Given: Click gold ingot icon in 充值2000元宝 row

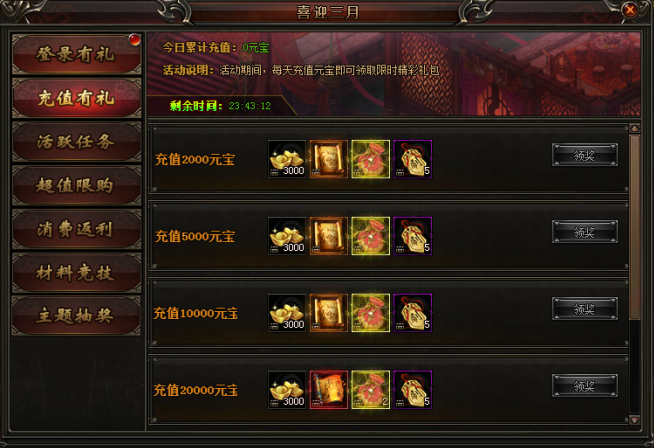Looking at the screenshot, I should click(x=287, y=159).
